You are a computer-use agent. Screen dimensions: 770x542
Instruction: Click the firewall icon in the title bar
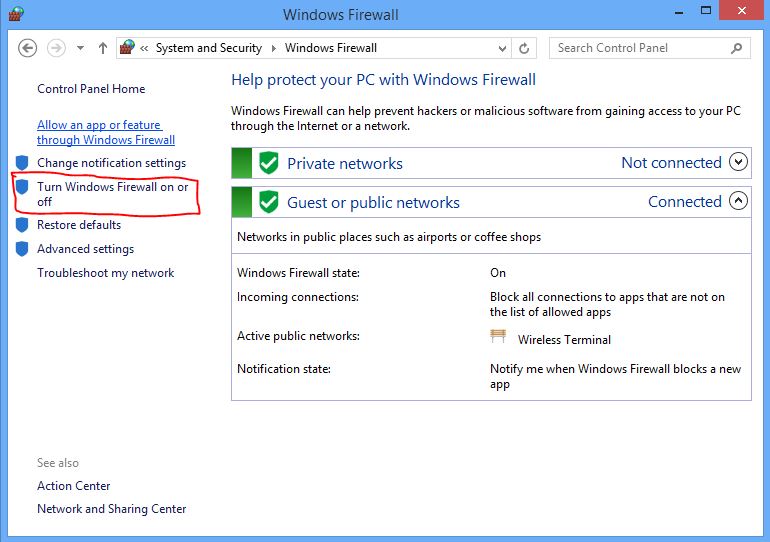[16, 13]
